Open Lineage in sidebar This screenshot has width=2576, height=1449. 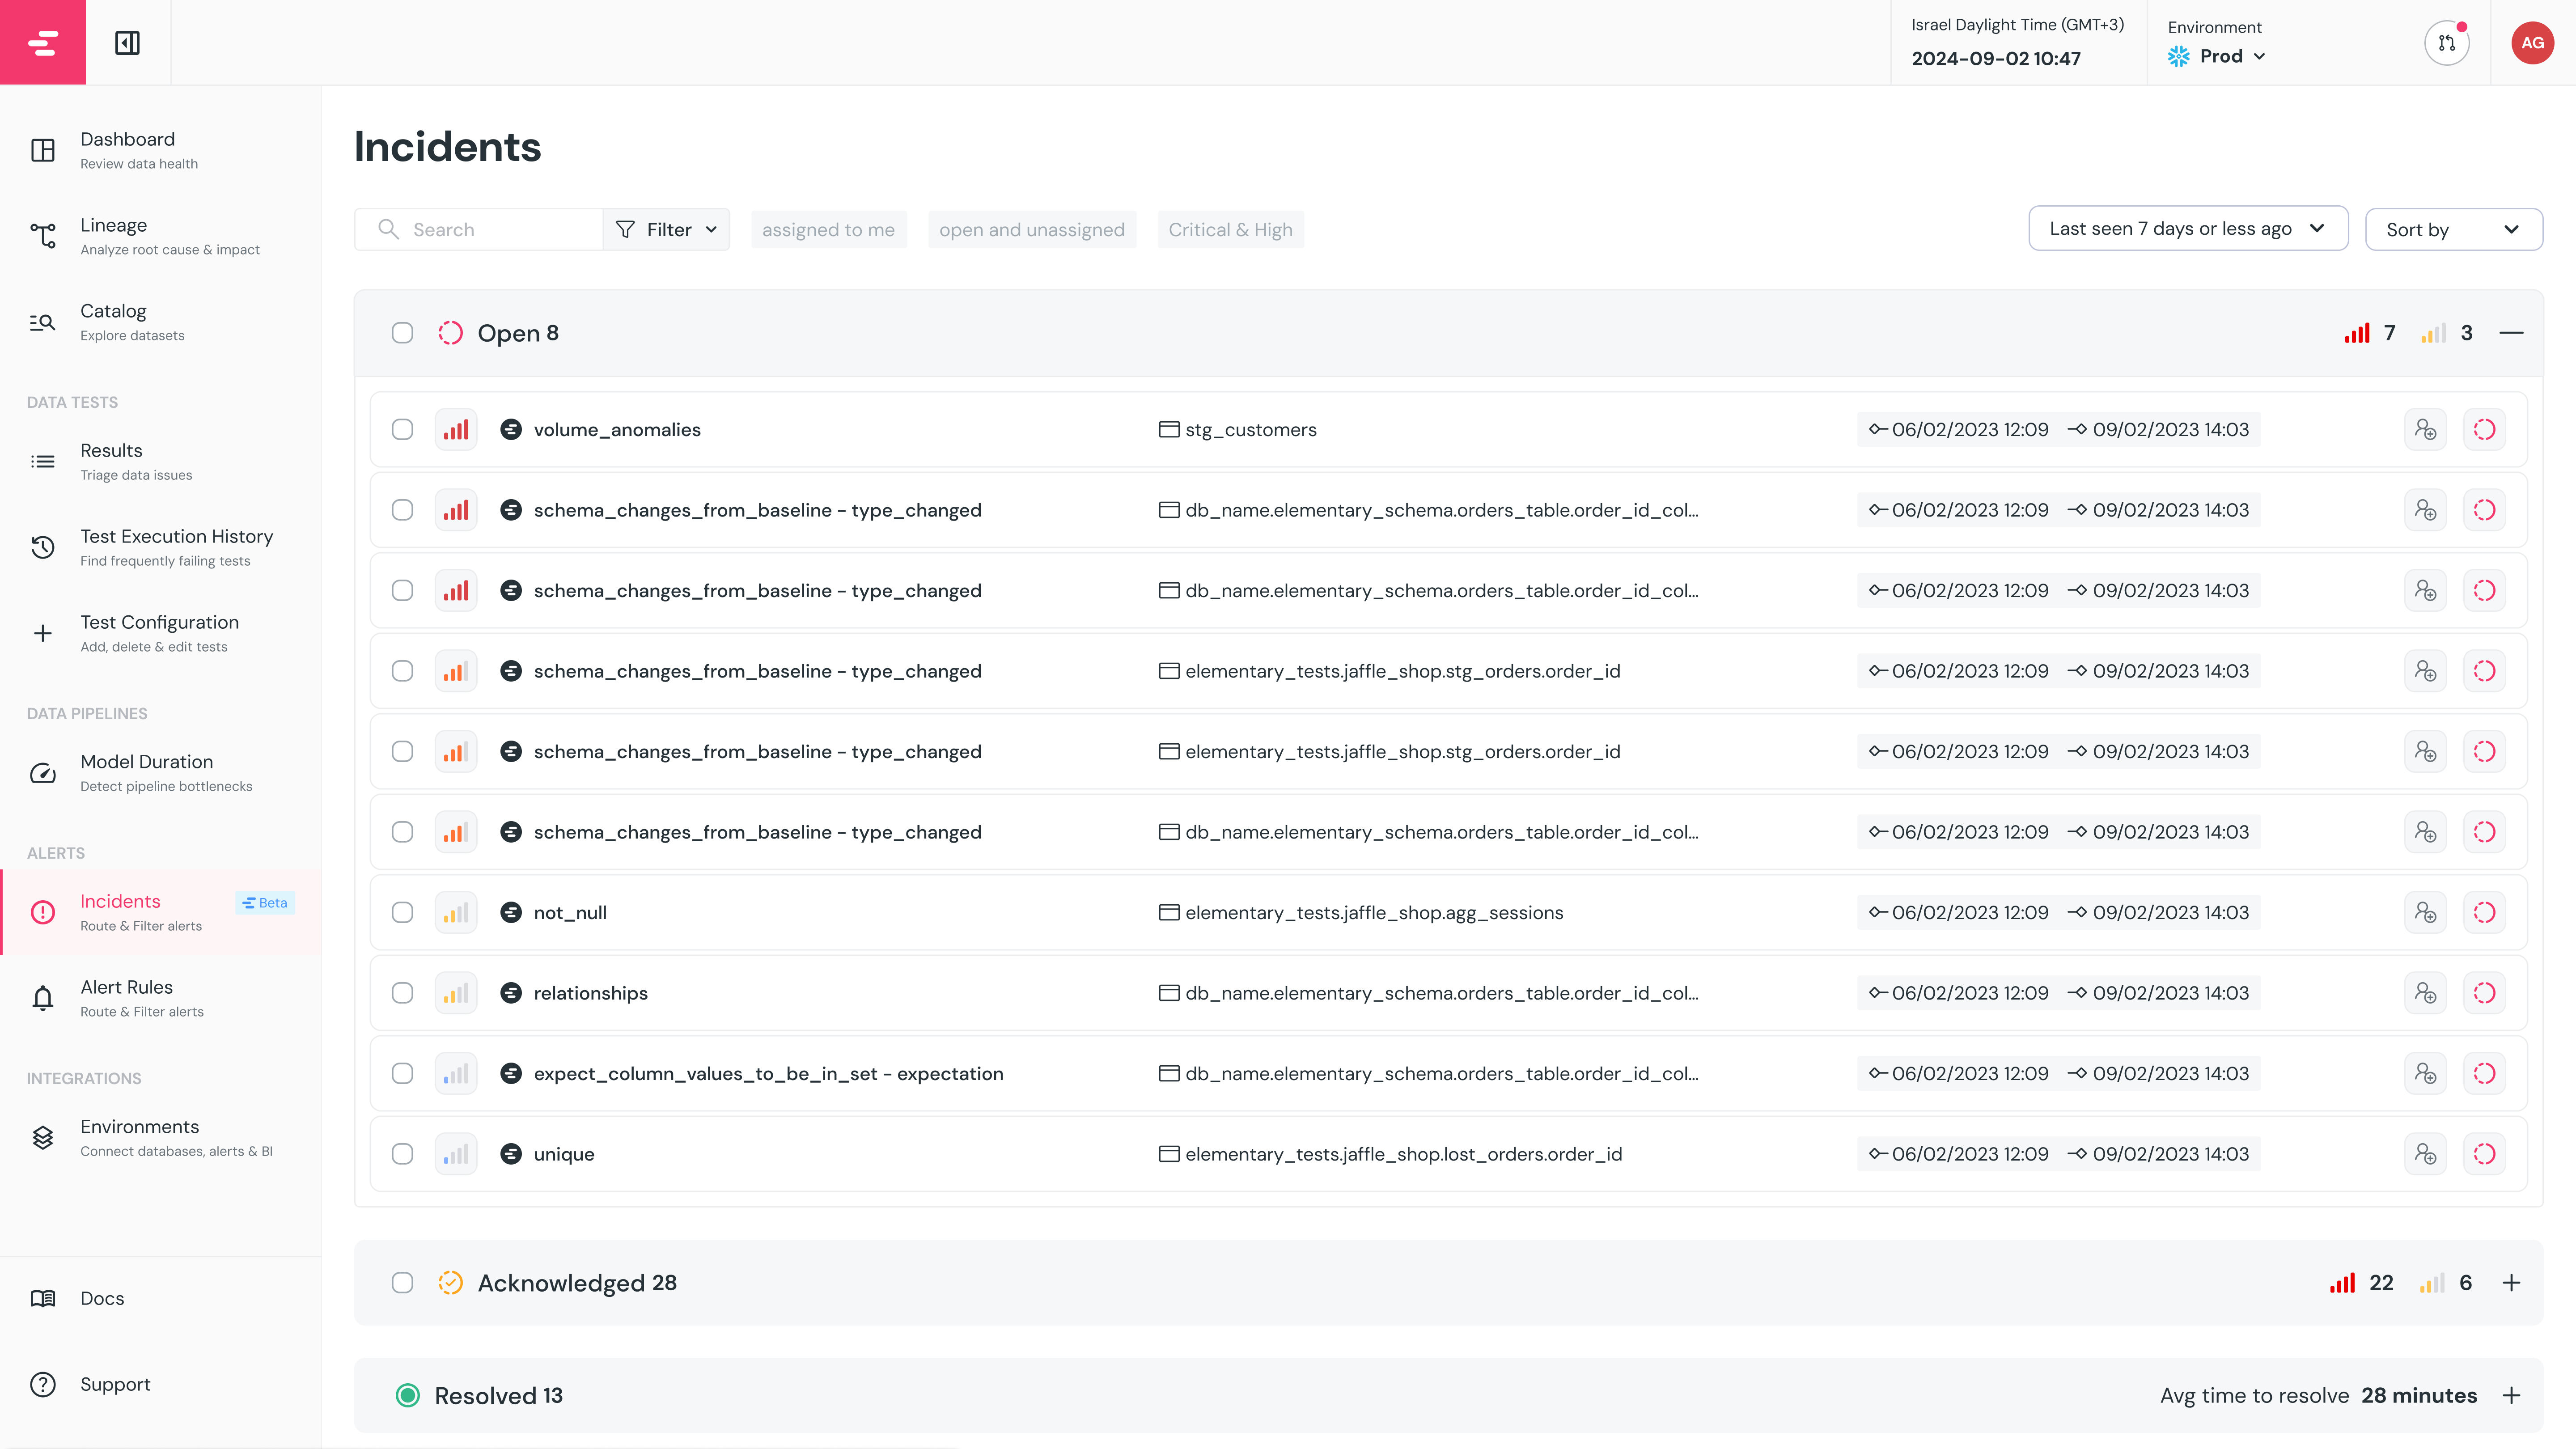pyautogui.click(x=161, y=236)
